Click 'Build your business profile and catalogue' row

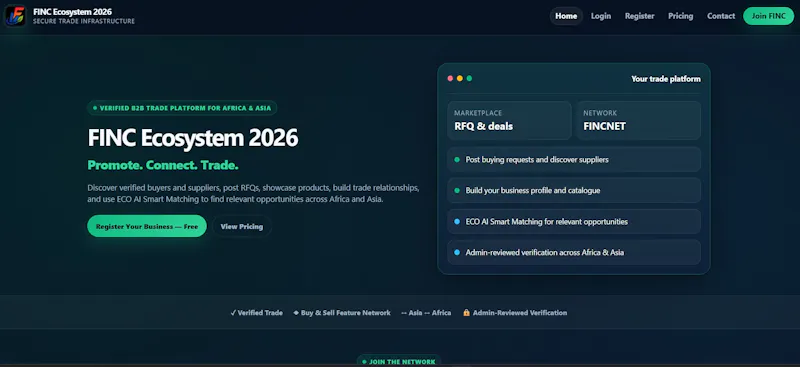click(x=574, y=190)
